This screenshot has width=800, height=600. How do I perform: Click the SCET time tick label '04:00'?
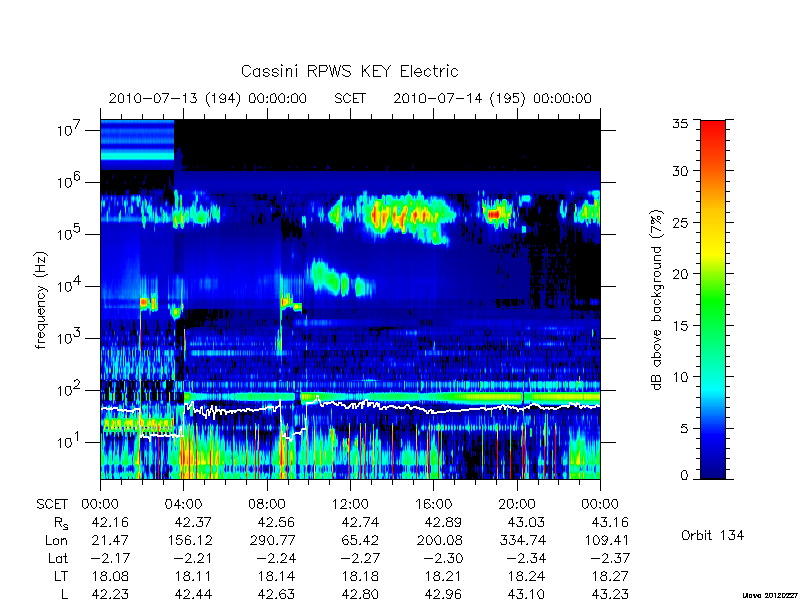[x=184, y=505]
